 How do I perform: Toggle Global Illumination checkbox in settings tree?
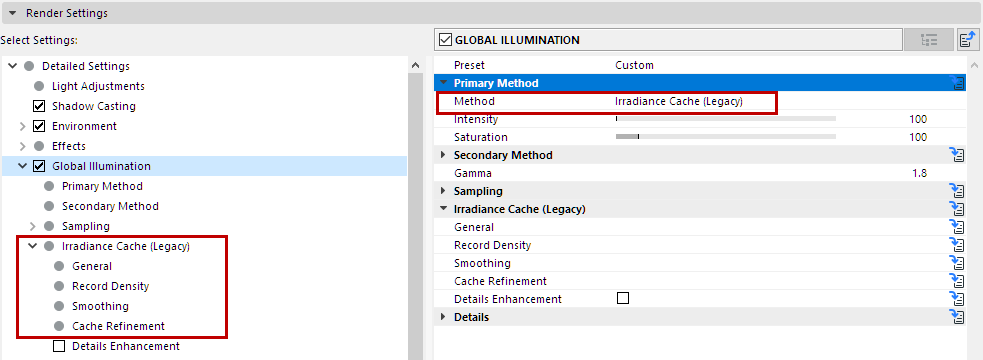[39, 166]
